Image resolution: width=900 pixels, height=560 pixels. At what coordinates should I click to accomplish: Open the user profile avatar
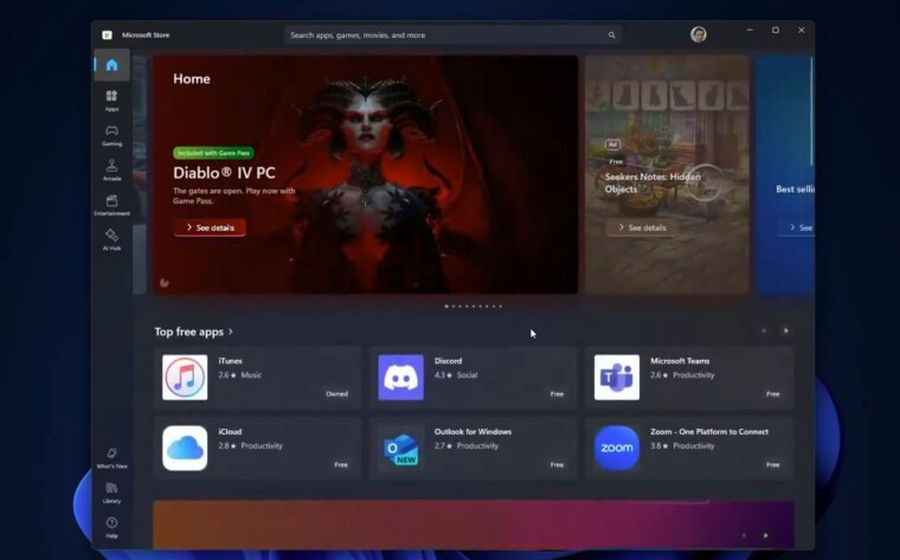click(699, 34)
